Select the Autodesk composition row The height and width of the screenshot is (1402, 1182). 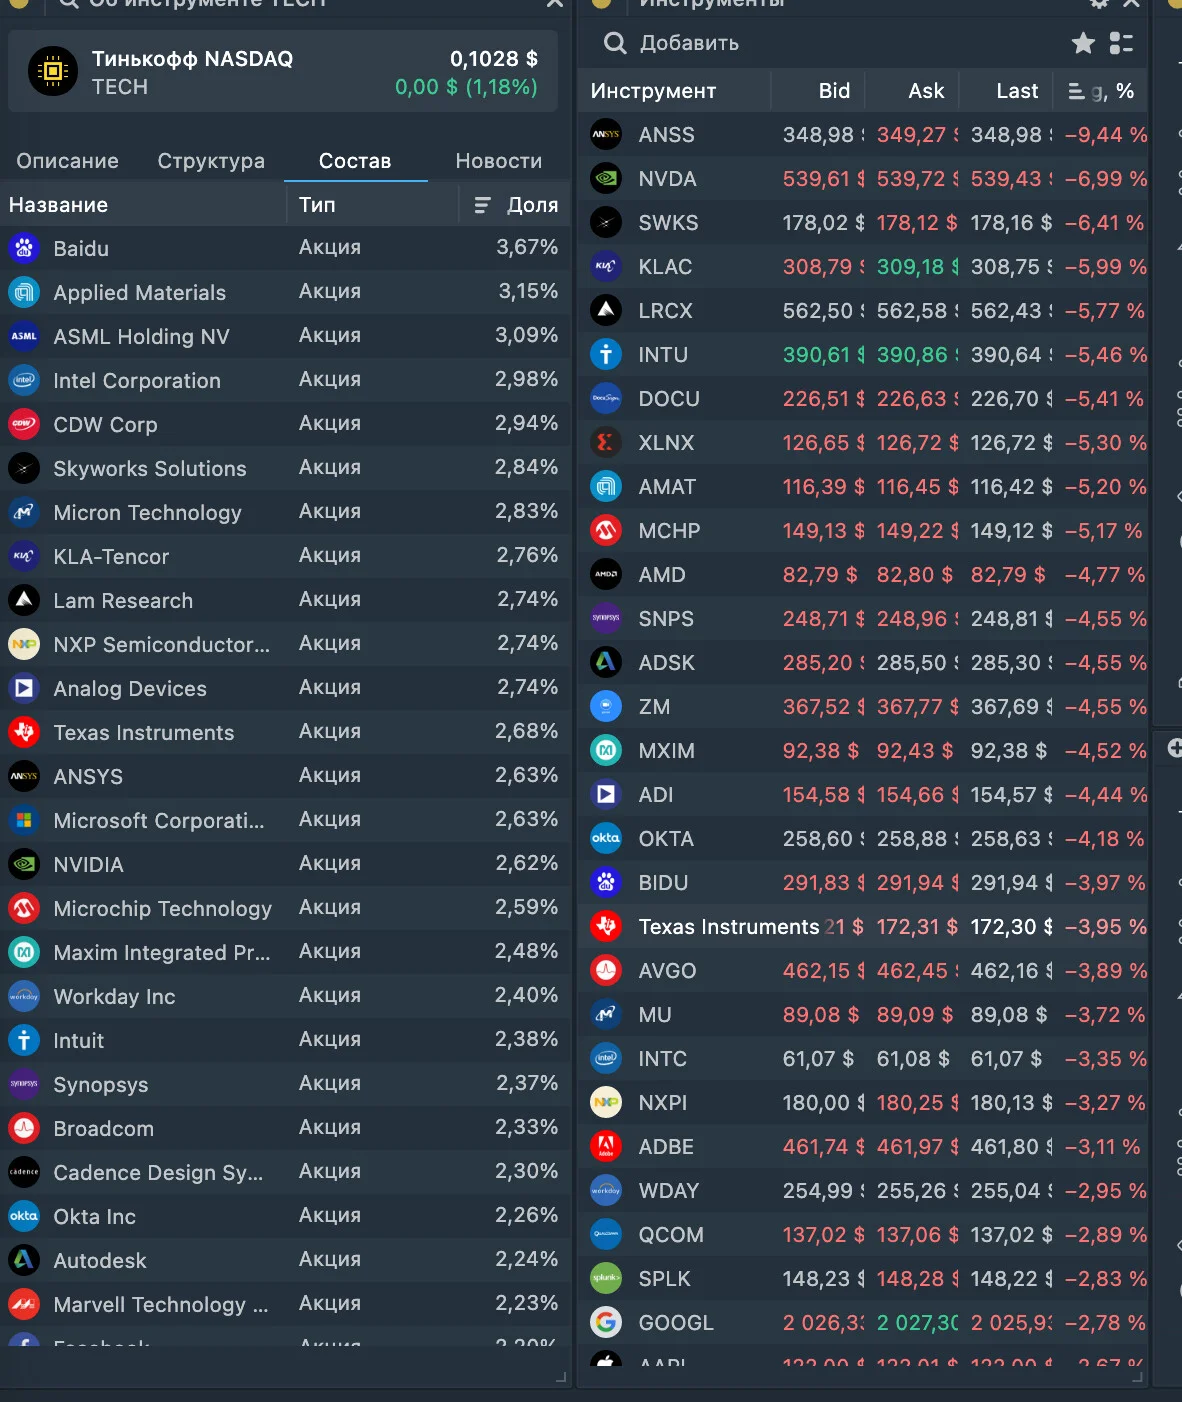click(285, 1260)
